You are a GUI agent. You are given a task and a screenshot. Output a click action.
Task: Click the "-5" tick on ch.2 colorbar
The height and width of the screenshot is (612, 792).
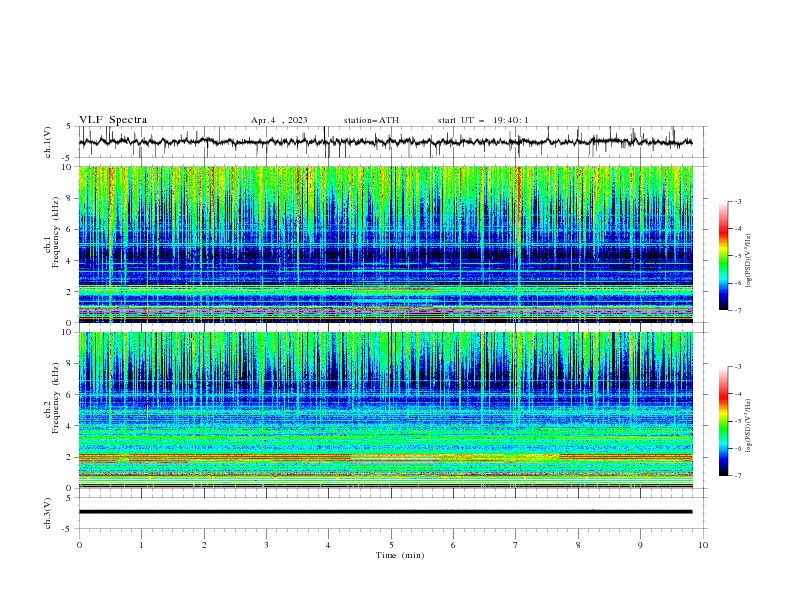click(737, 421)
